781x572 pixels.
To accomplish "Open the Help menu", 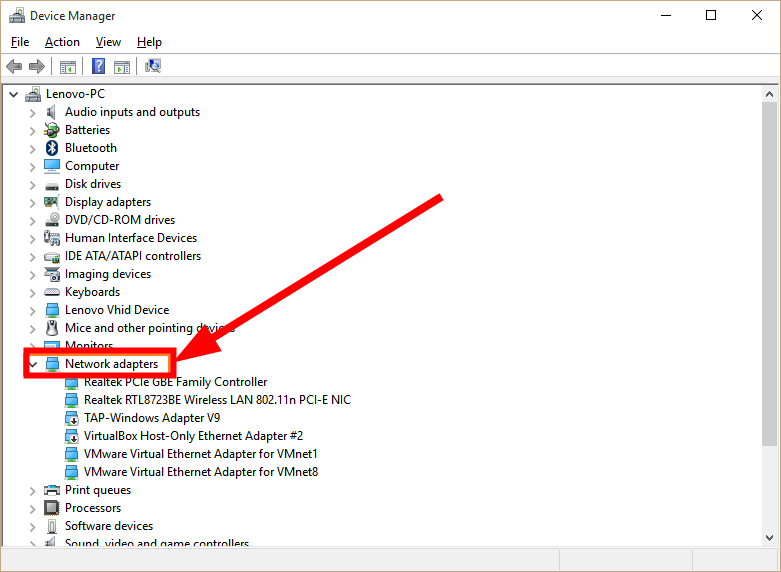I will 149,42.
